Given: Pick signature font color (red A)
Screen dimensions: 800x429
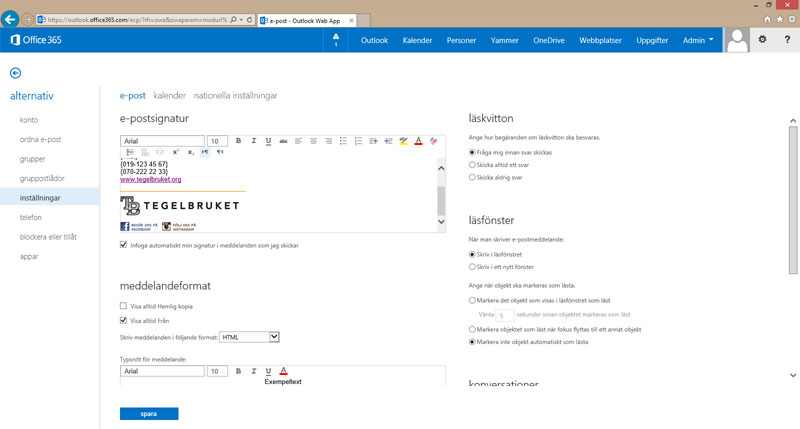Looking at the screenshot, I should [x=418, y=141].
